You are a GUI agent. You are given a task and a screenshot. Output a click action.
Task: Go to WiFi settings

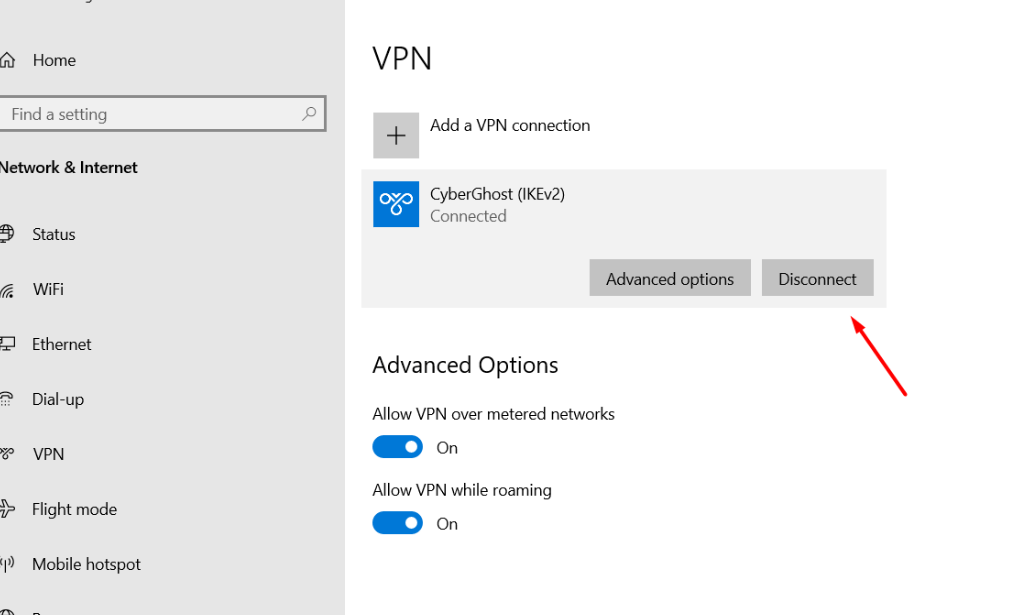[x=48, y=289]
